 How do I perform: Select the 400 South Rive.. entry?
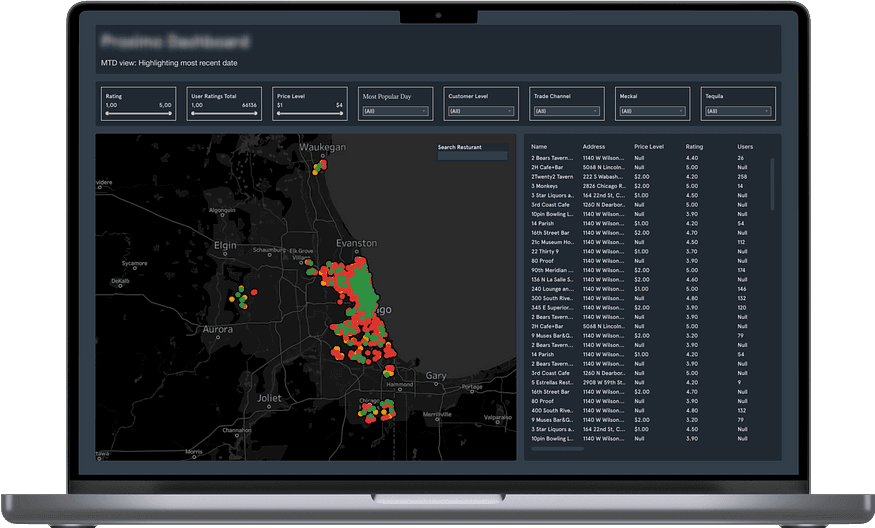coord(552,411)
